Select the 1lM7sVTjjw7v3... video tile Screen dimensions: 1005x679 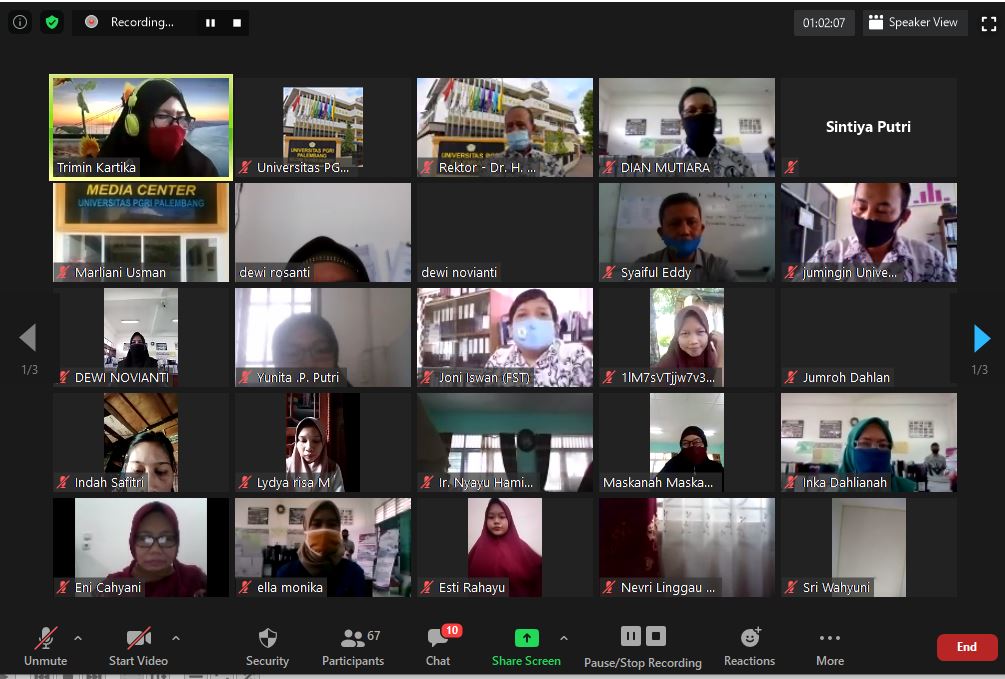[x=687, y=337]
